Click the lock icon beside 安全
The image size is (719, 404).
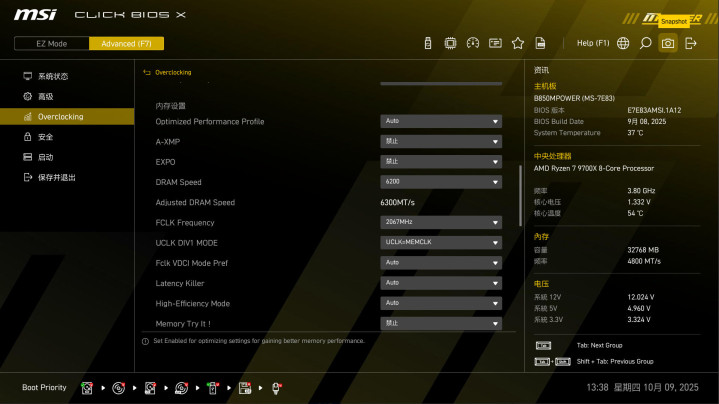point(28,137)
